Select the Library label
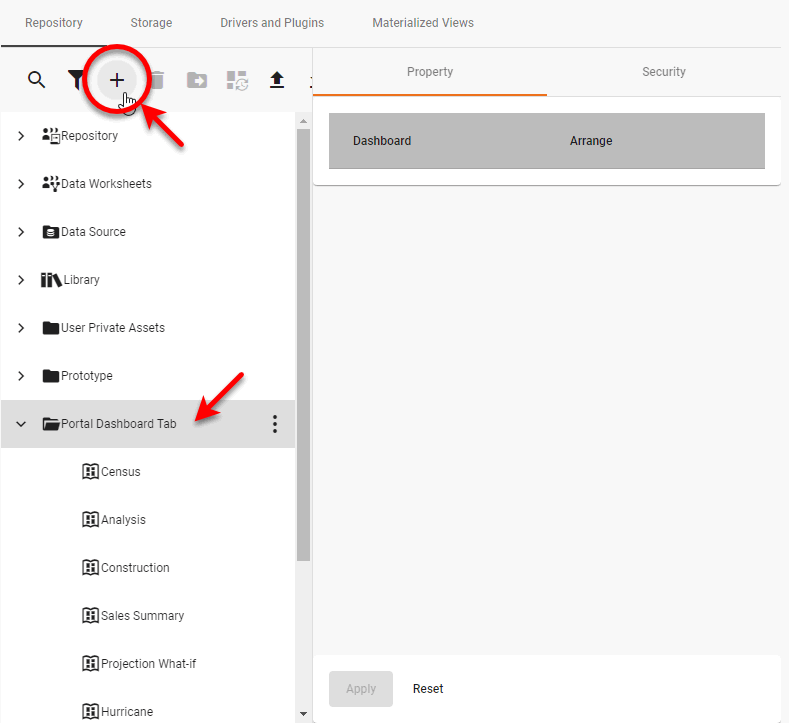 pyautogui.click(x=82, y=280)
